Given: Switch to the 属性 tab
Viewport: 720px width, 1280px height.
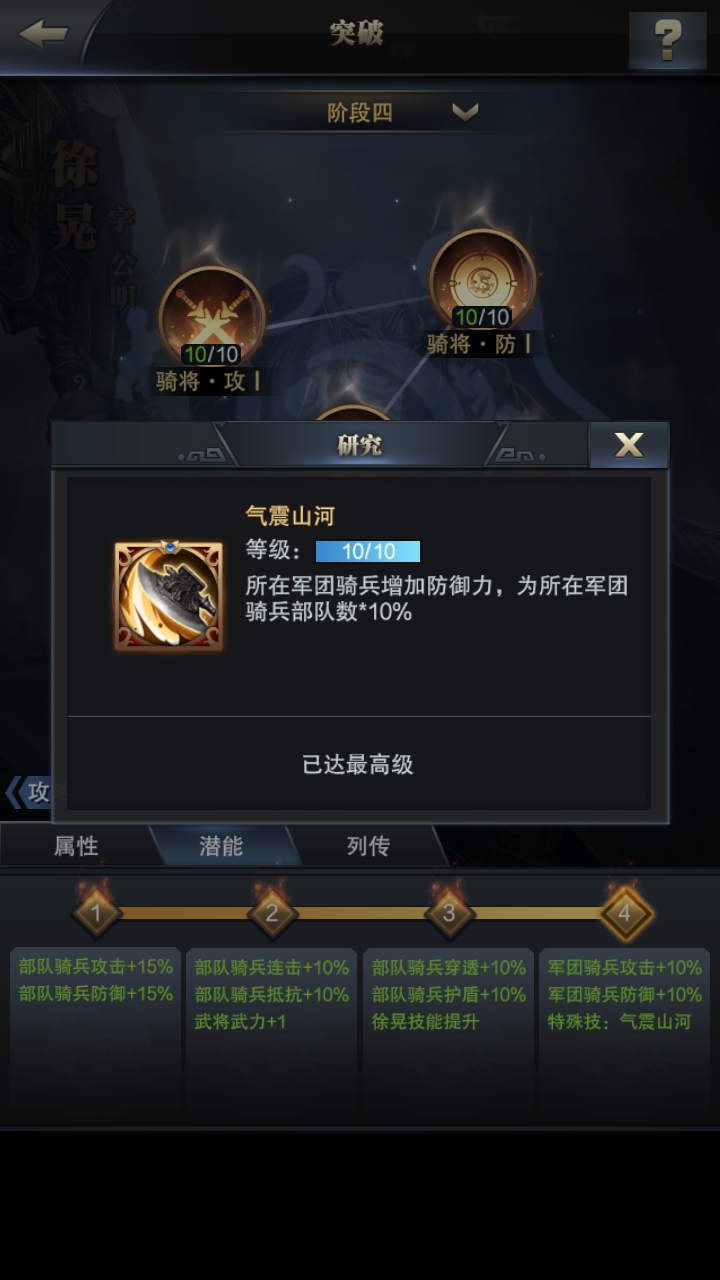Looking at the screenshot, I should point(76,846).
